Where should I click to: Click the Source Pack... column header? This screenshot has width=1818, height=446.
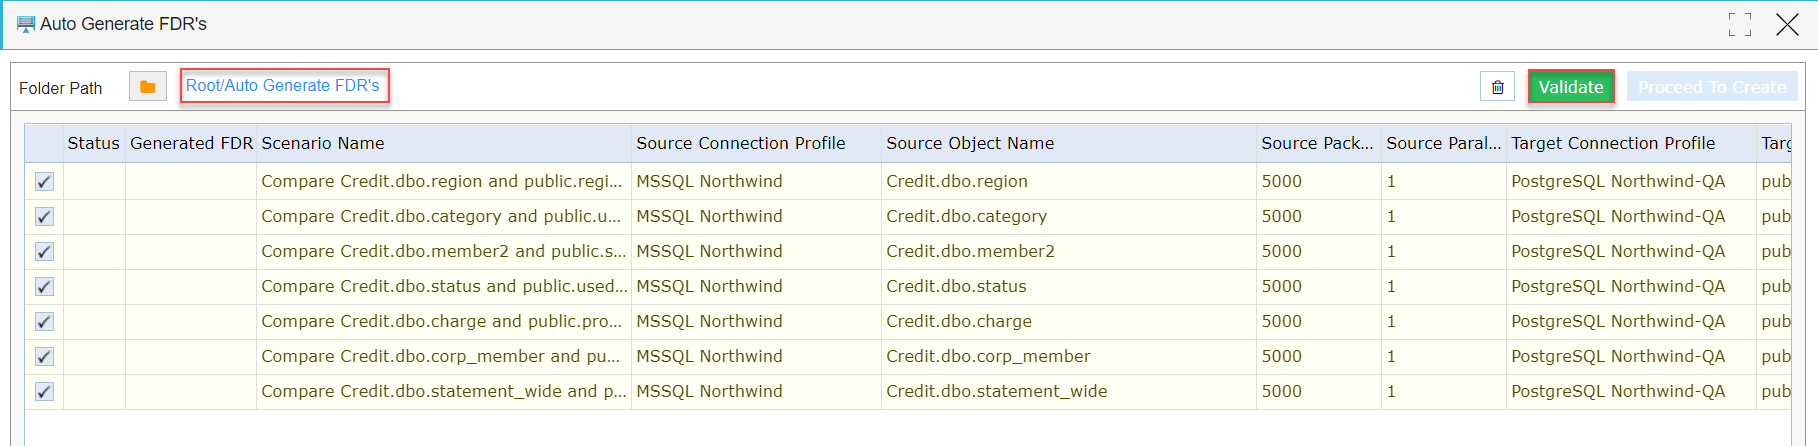pos(1319,143)
